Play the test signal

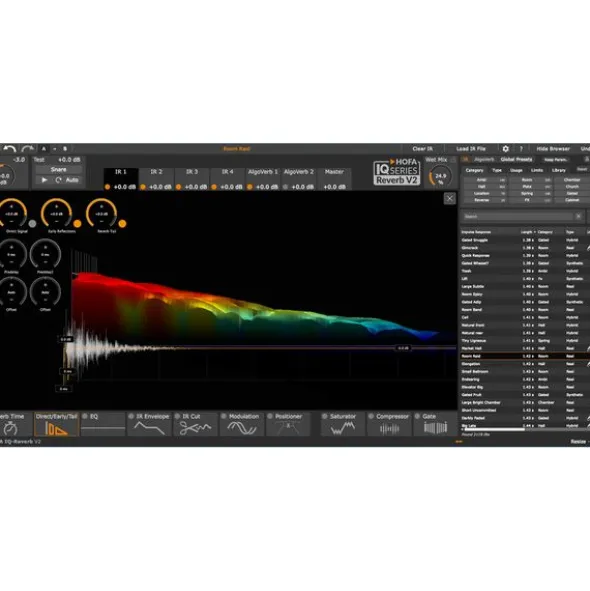click(x=44, y=180)
